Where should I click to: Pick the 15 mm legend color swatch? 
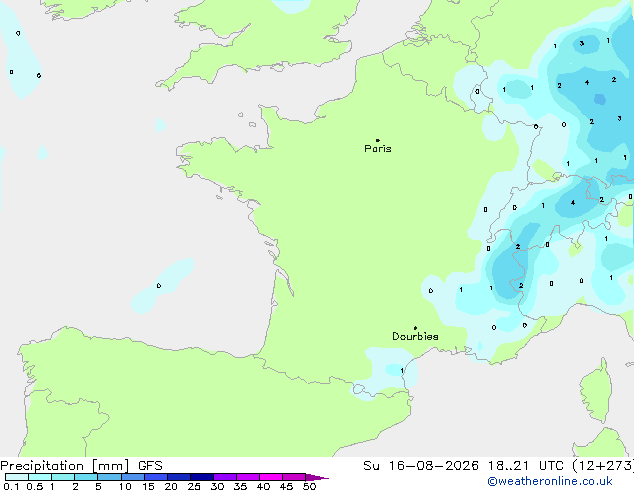(x=155, y=477)
